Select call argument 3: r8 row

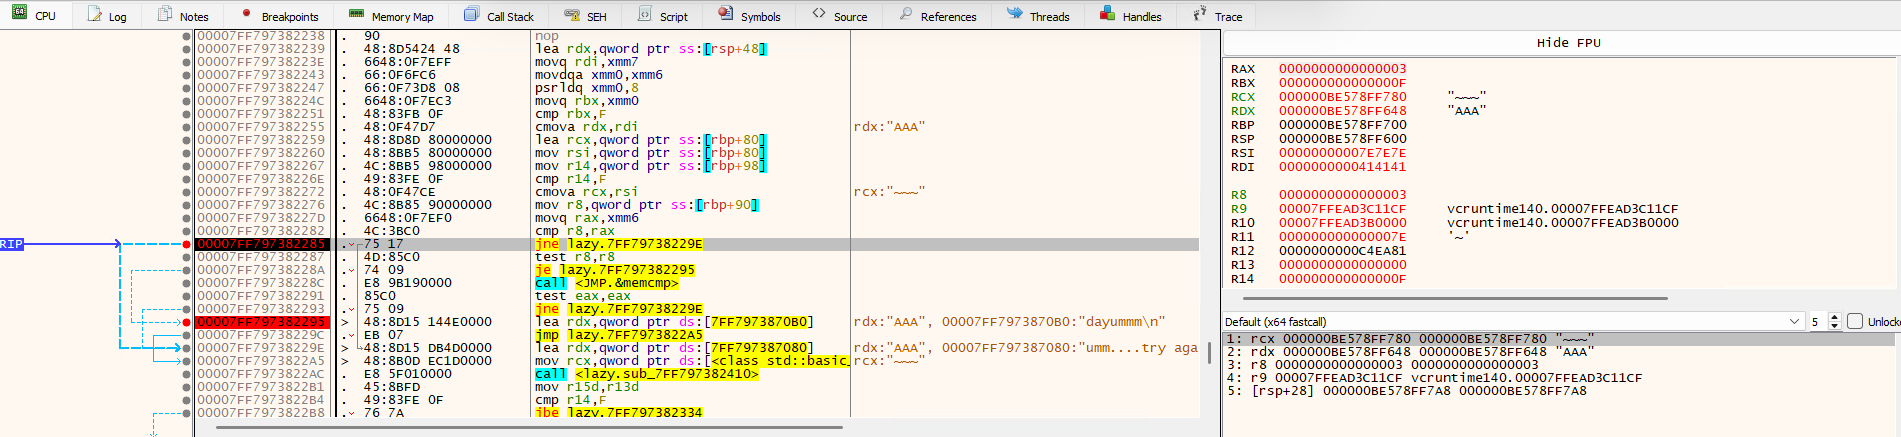(x=1559, y=365)
